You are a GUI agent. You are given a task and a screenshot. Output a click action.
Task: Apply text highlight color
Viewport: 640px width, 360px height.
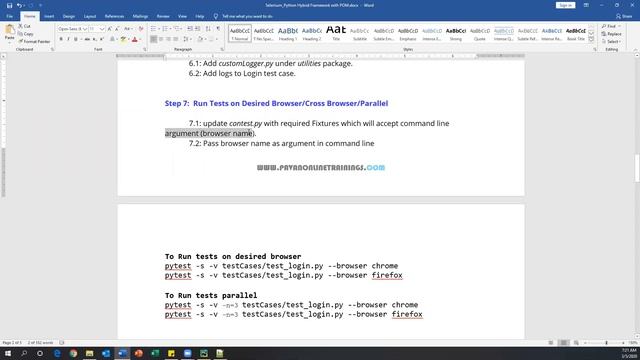[x=123, y=39]
